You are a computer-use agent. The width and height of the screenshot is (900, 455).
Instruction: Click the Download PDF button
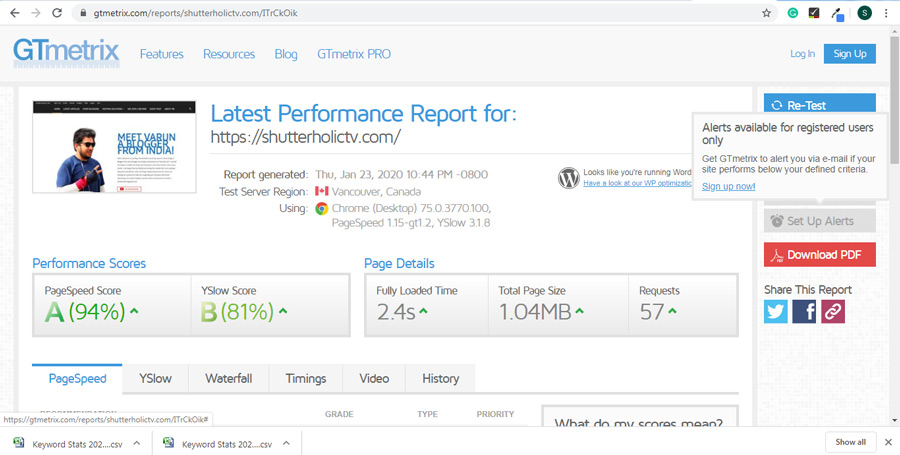819,255
